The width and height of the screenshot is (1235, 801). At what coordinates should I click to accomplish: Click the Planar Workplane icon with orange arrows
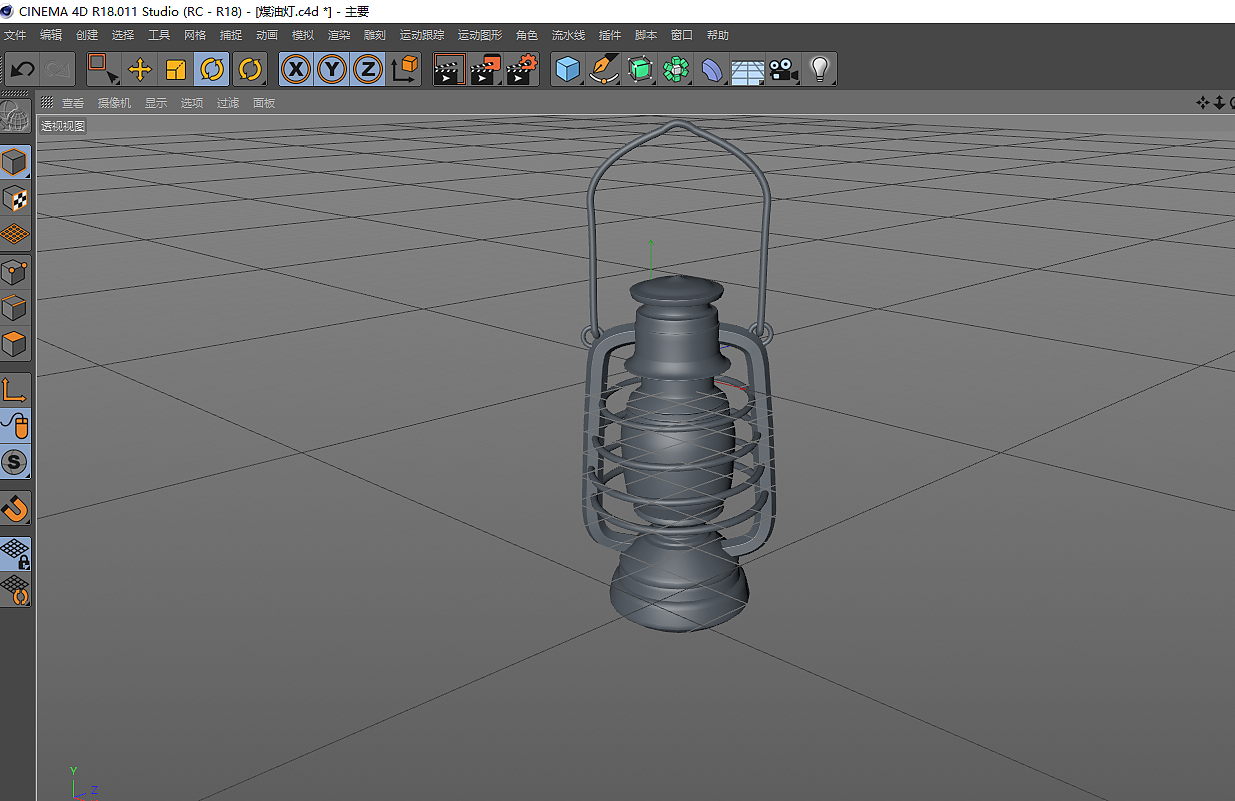click(x=15, y=591)
